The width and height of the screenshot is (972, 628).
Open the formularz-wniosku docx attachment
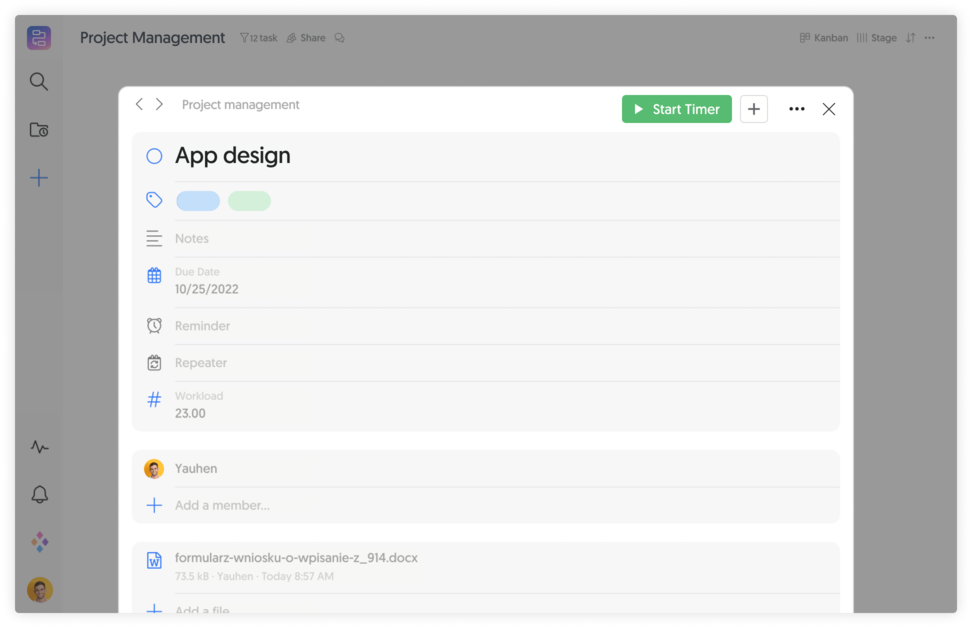click(x=296, y=558)
